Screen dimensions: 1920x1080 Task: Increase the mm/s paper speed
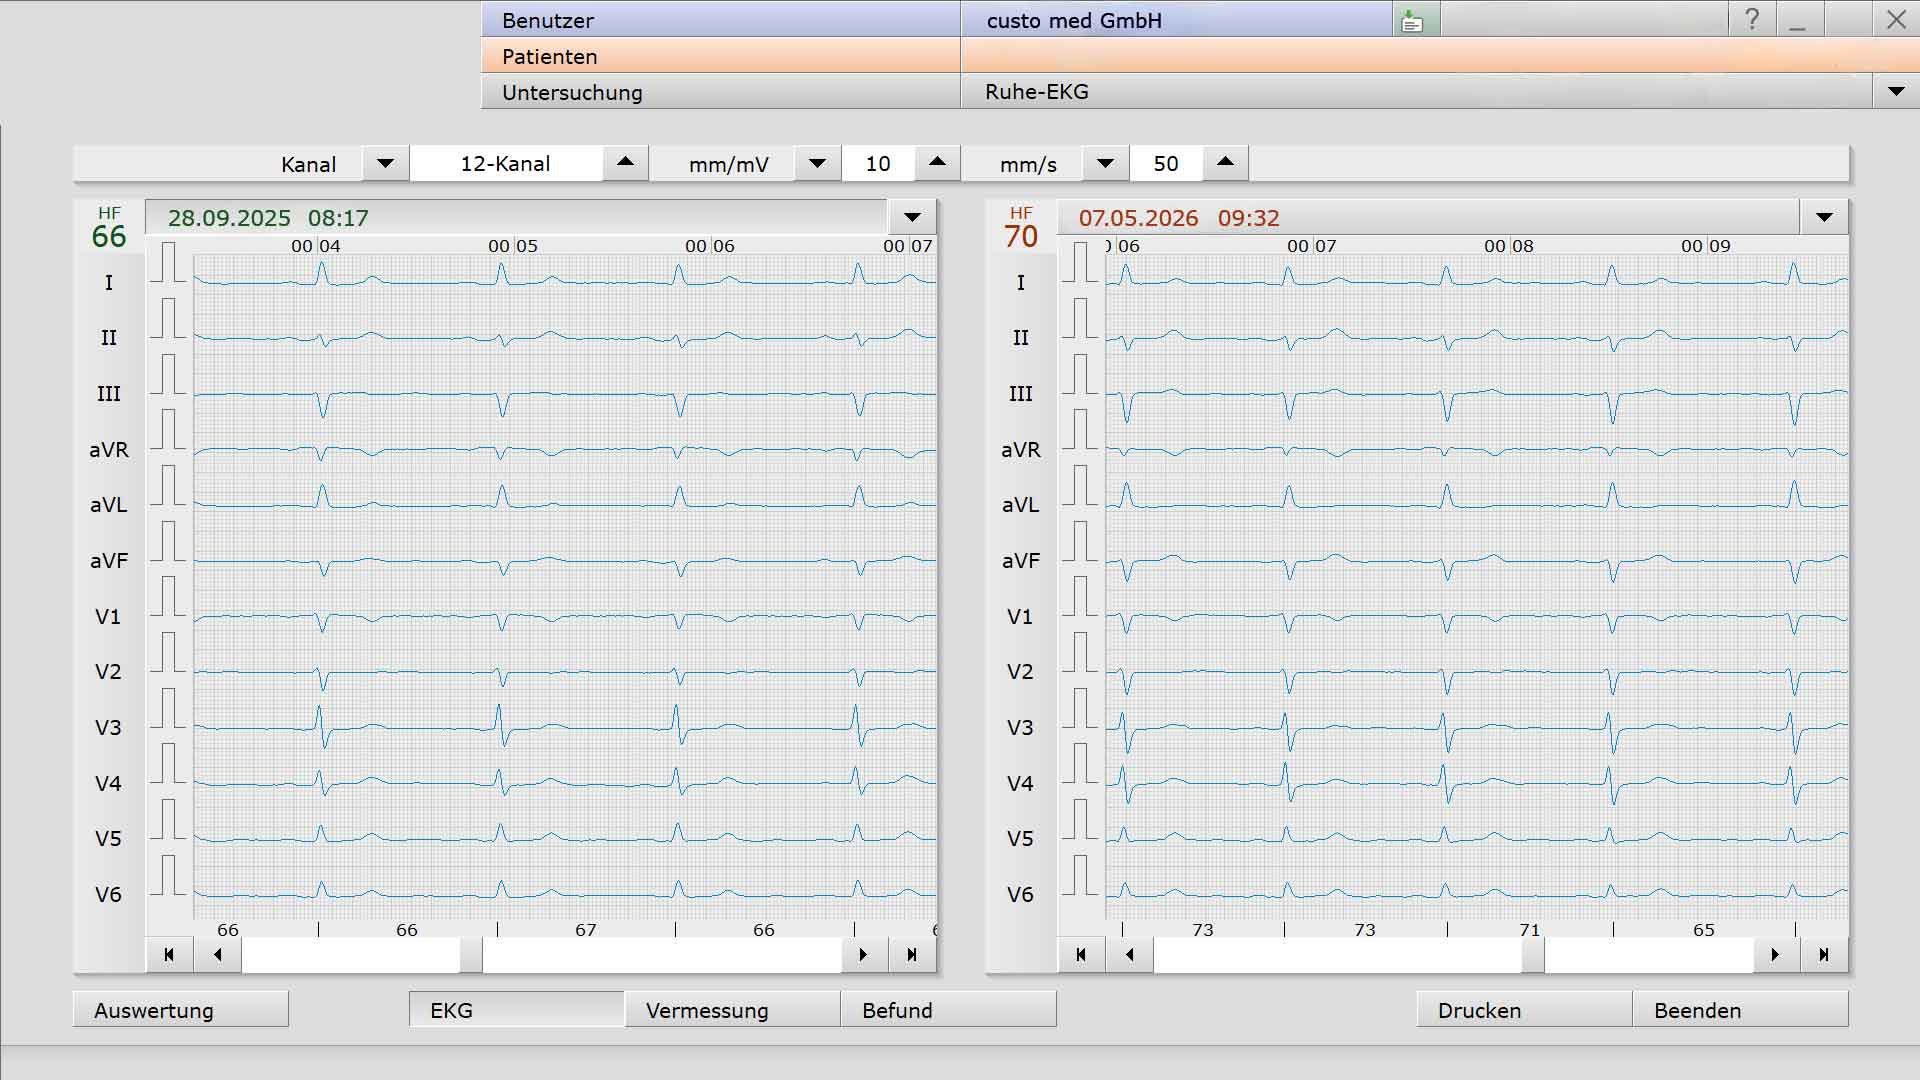click(1226, 163)
